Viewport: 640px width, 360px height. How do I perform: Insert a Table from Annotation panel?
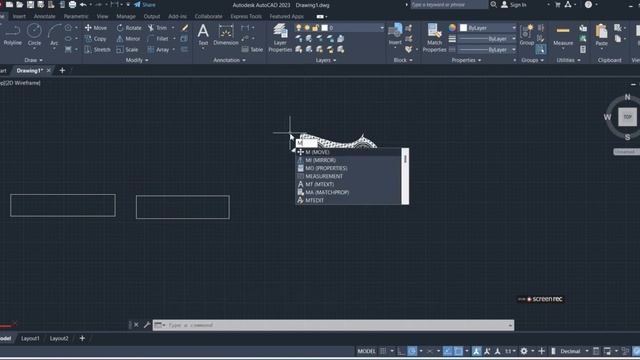(252, 49)
